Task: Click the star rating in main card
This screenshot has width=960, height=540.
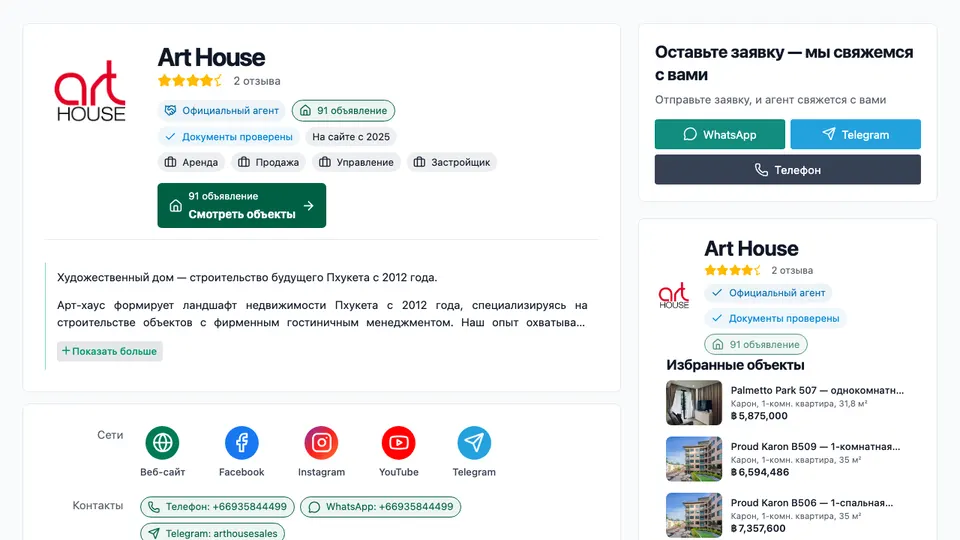Action: click(190, 81)
